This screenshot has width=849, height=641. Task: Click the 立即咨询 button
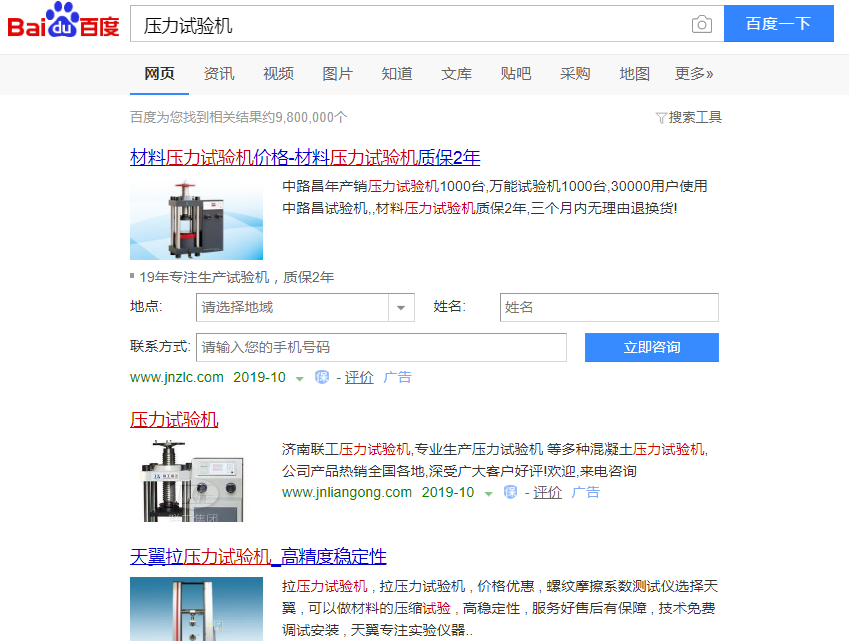652,348
